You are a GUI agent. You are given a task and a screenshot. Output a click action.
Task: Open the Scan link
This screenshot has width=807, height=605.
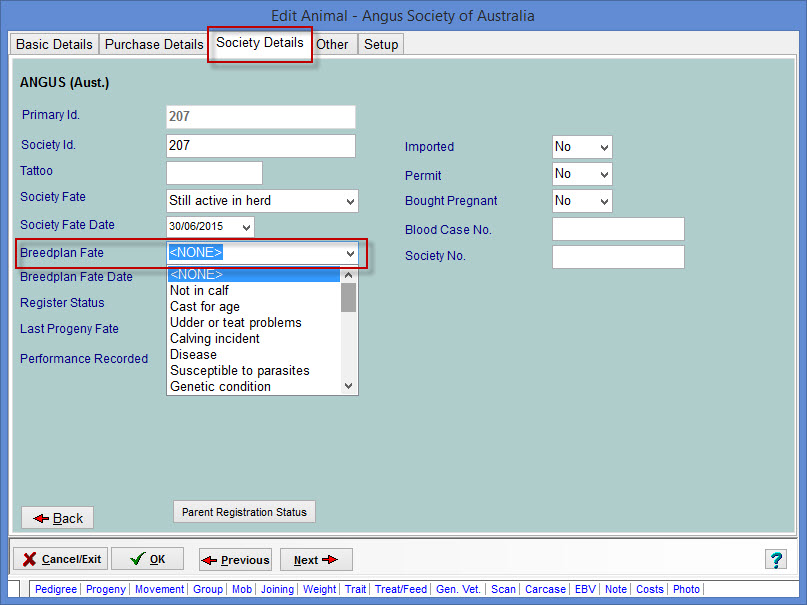point(503,589)
